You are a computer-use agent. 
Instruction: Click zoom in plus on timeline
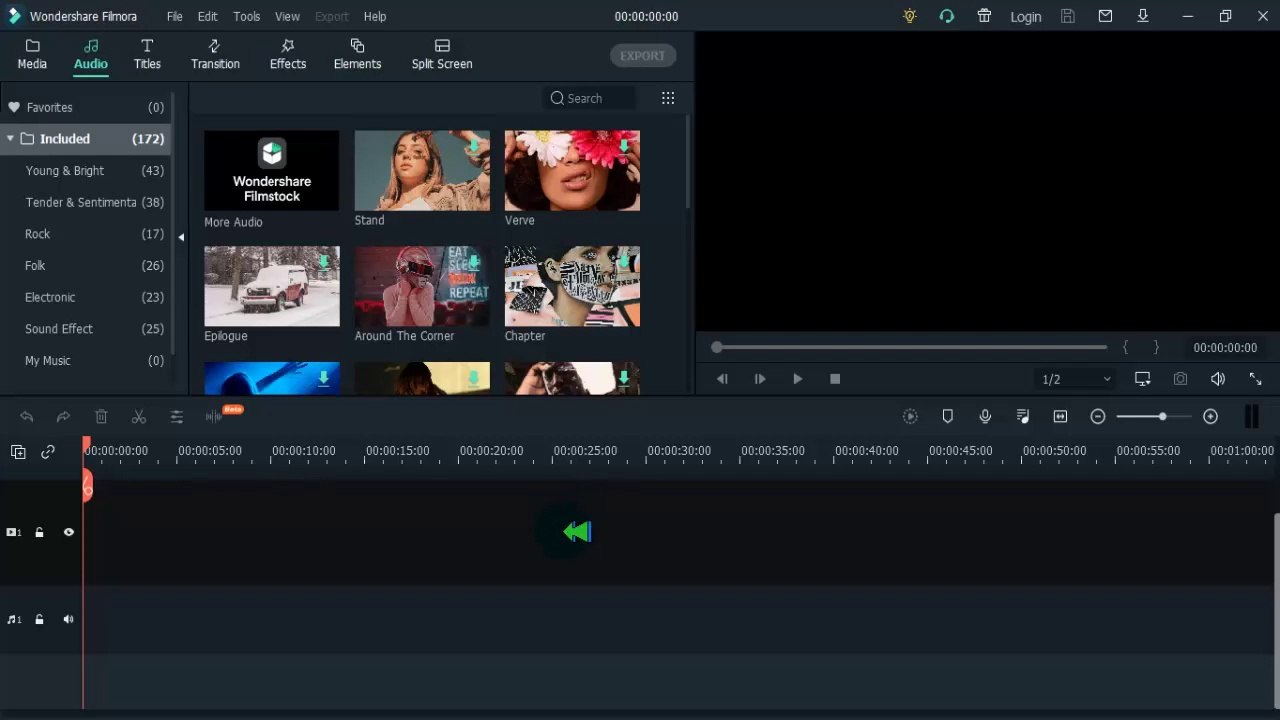(1210, 416)
